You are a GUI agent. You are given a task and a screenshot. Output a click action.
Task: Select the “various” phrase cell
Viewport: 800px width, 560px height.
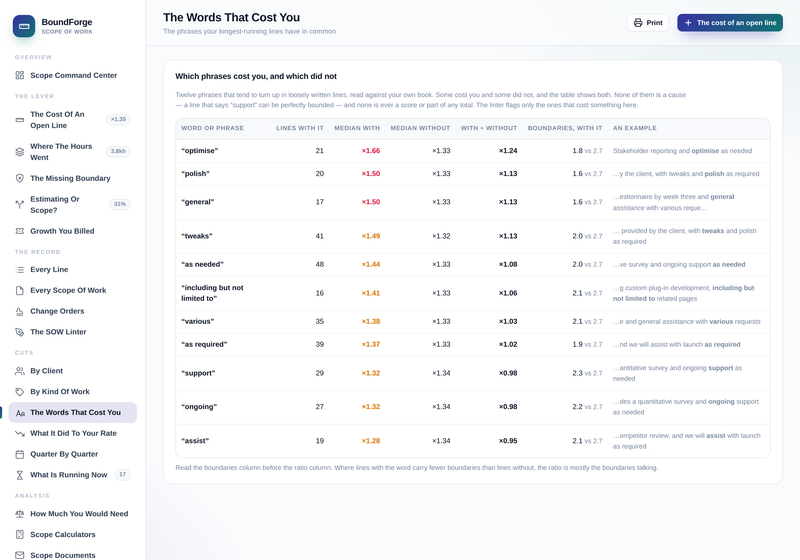tap(197, 321)
